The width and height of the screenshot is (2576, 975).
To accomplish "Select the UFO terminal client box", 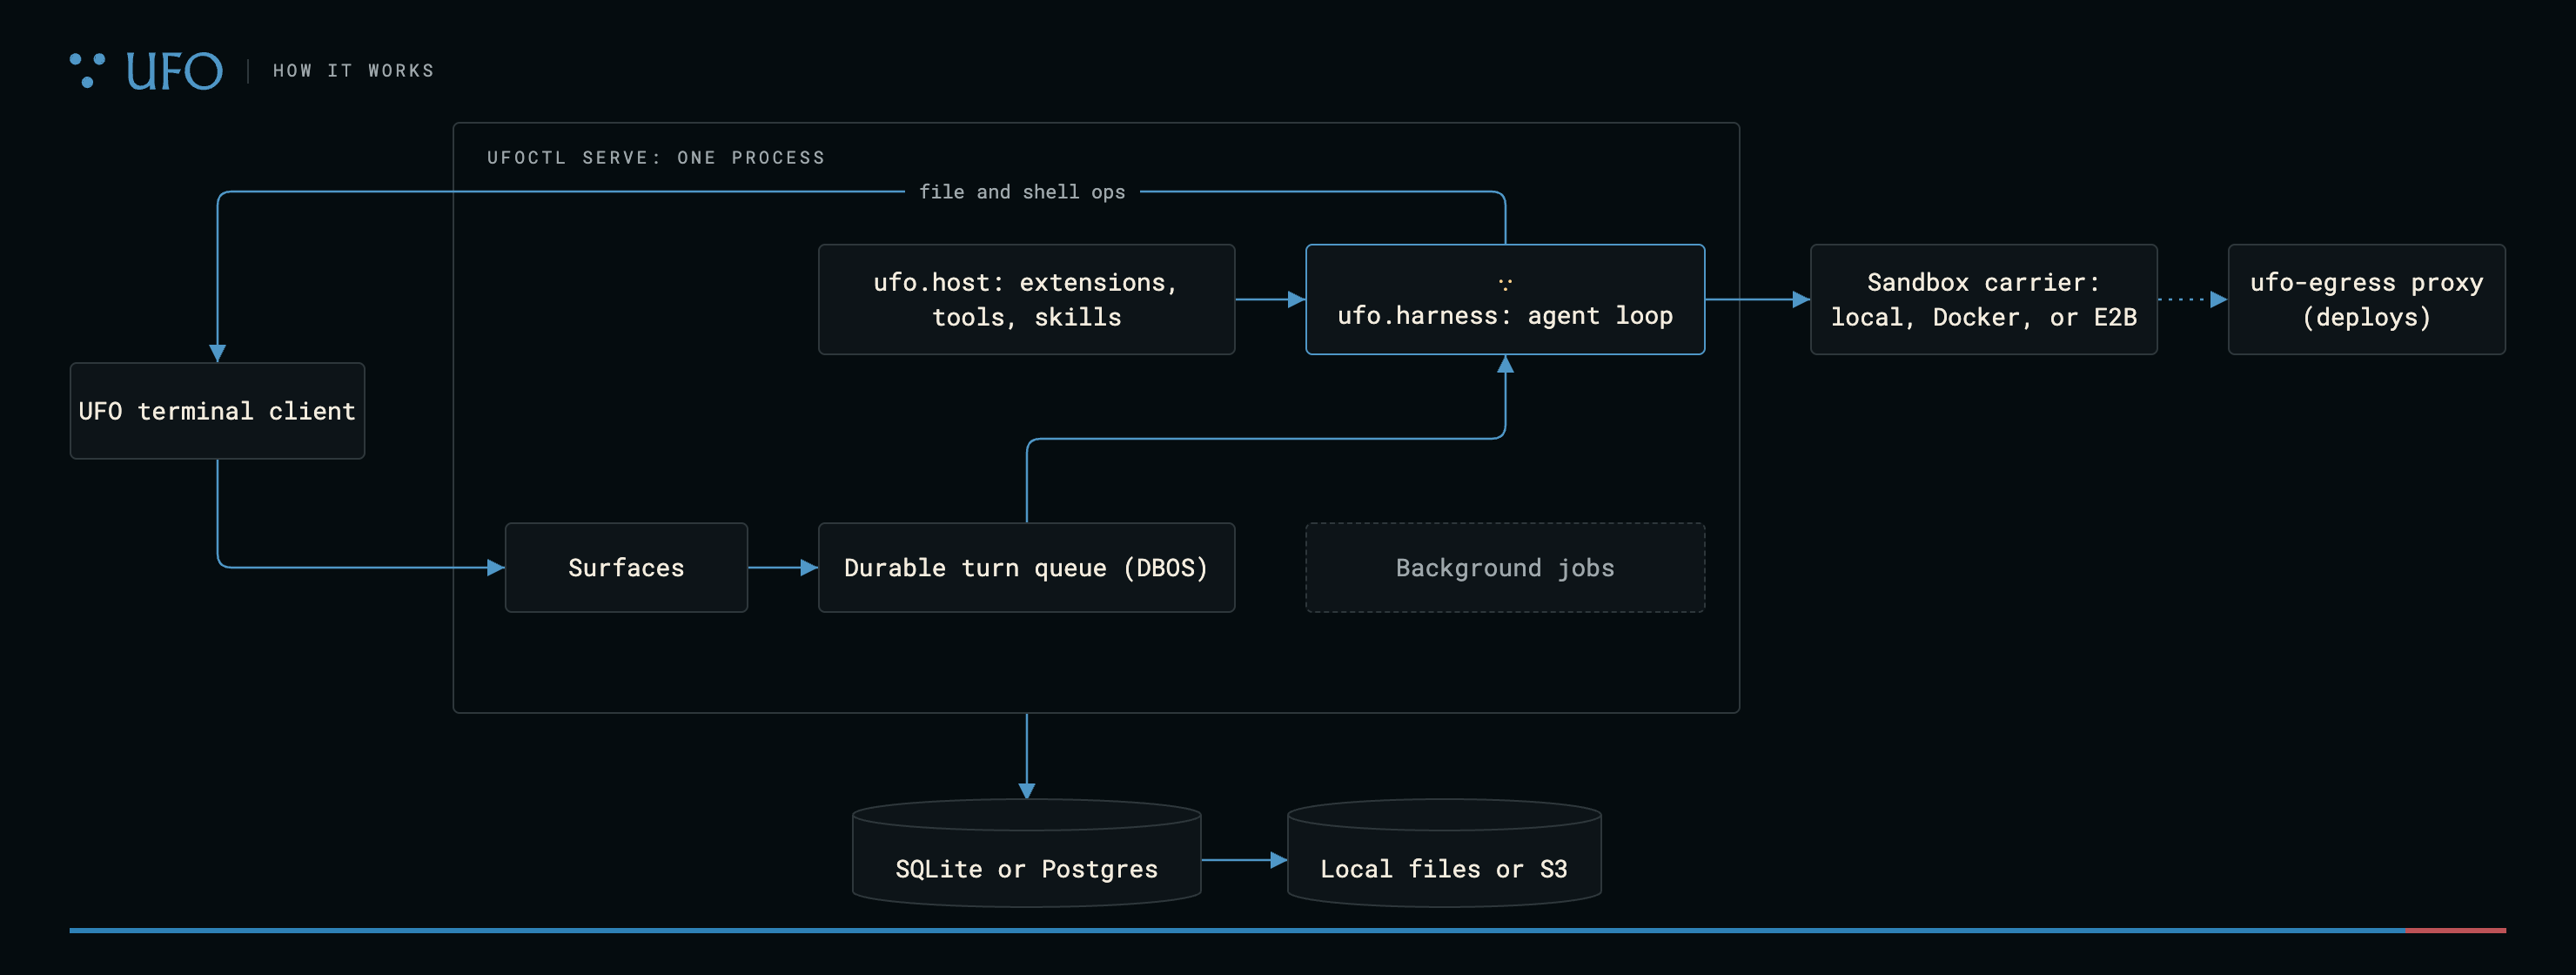I will tap(217, 411).
